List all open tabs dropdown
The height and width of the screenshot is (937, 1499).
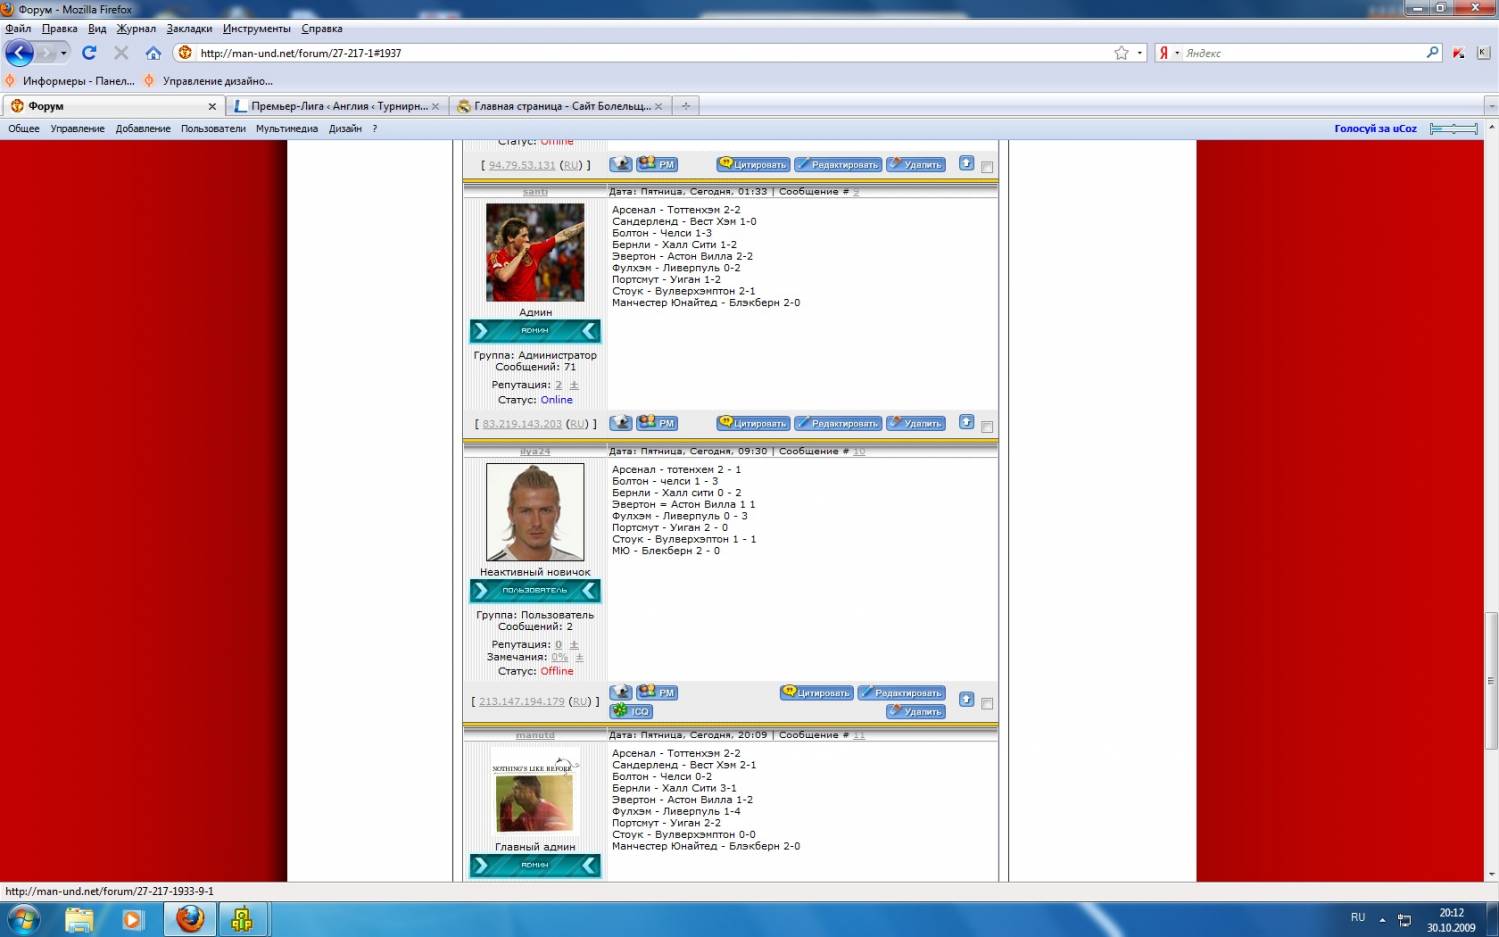click(1490, 106)
